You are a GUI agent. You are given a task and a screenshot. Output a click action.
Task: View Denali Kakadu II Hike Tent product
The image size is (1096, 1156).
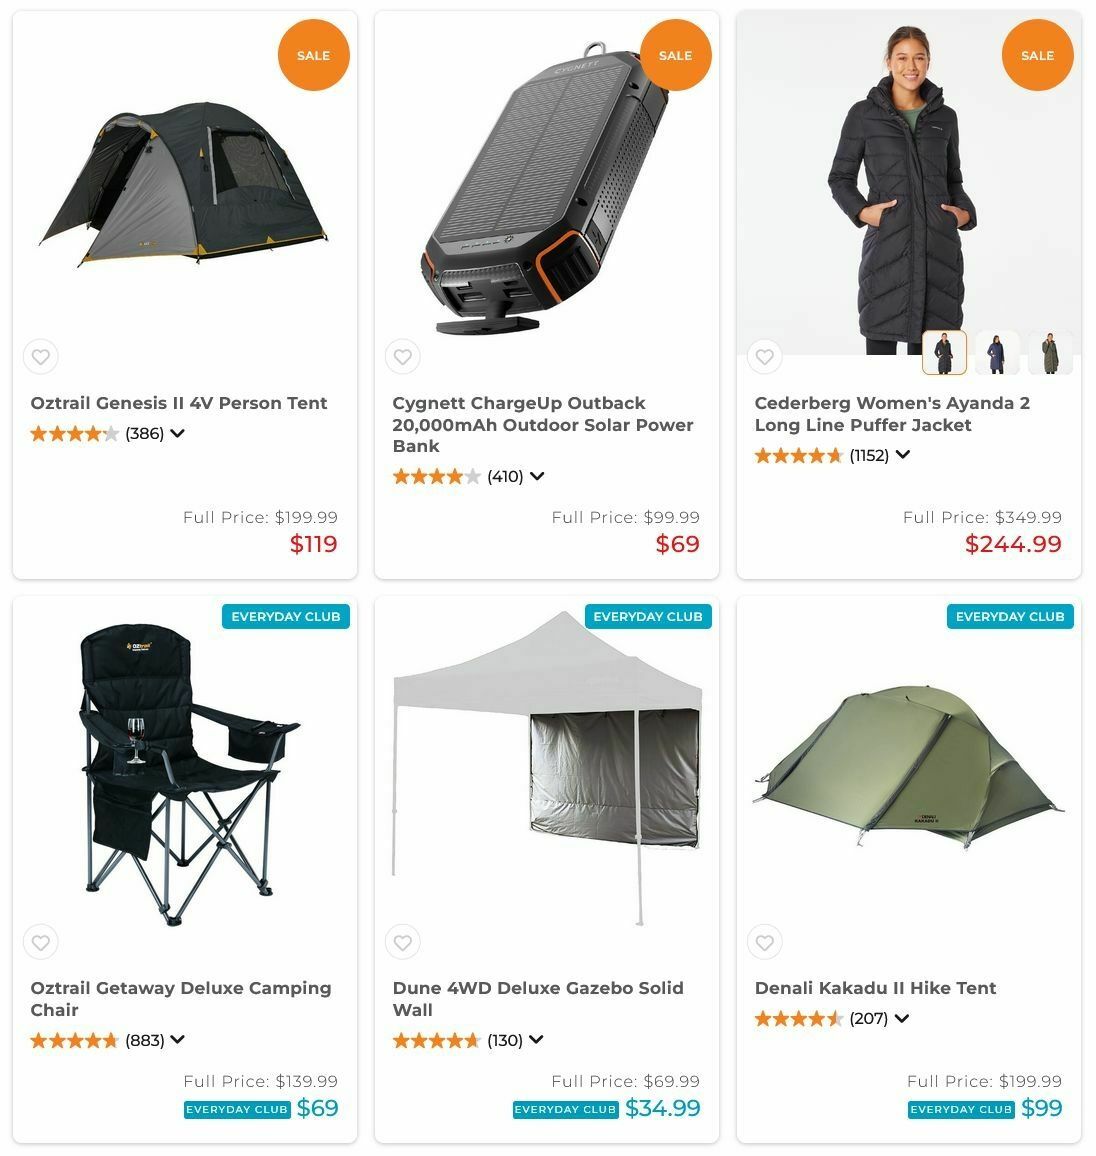875,988
